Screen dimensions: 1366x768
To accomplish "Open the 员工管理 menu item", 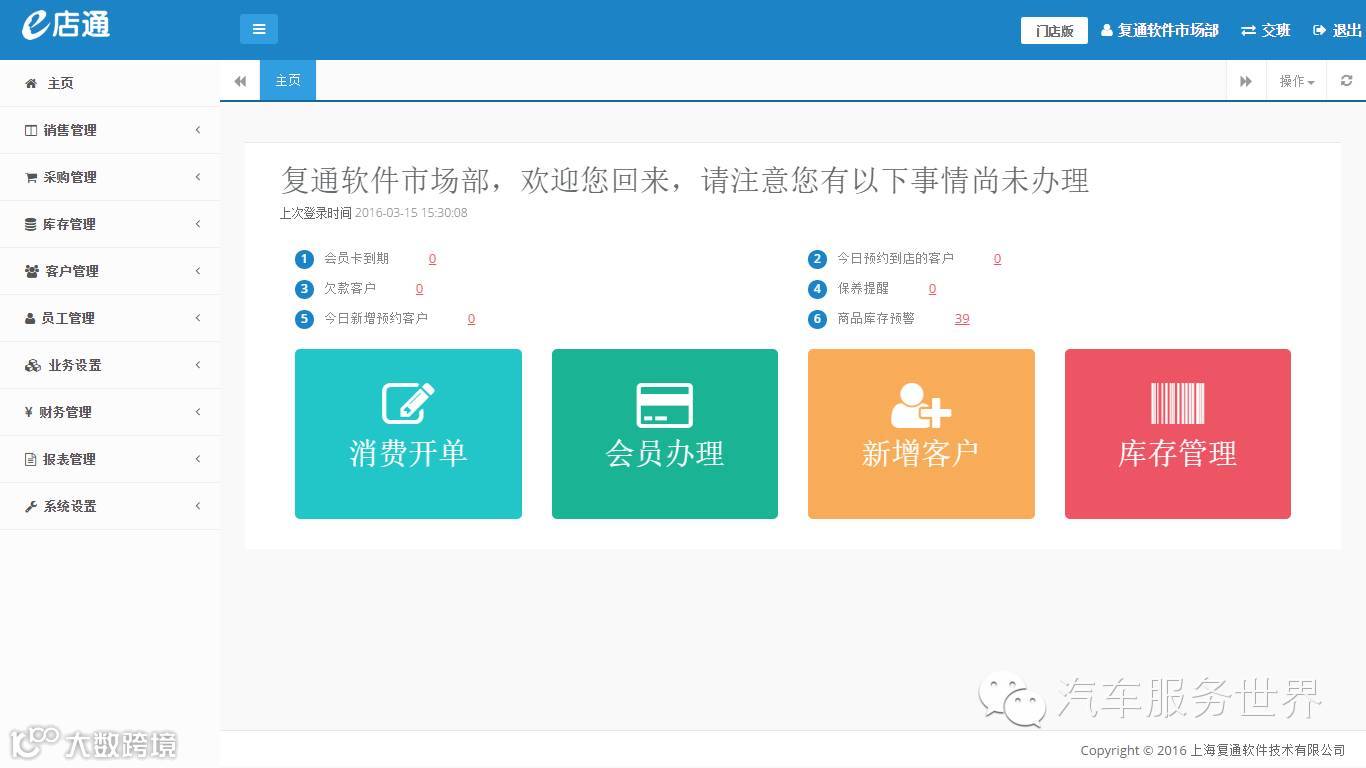I will pyautogui.click(x=110, y=318).
